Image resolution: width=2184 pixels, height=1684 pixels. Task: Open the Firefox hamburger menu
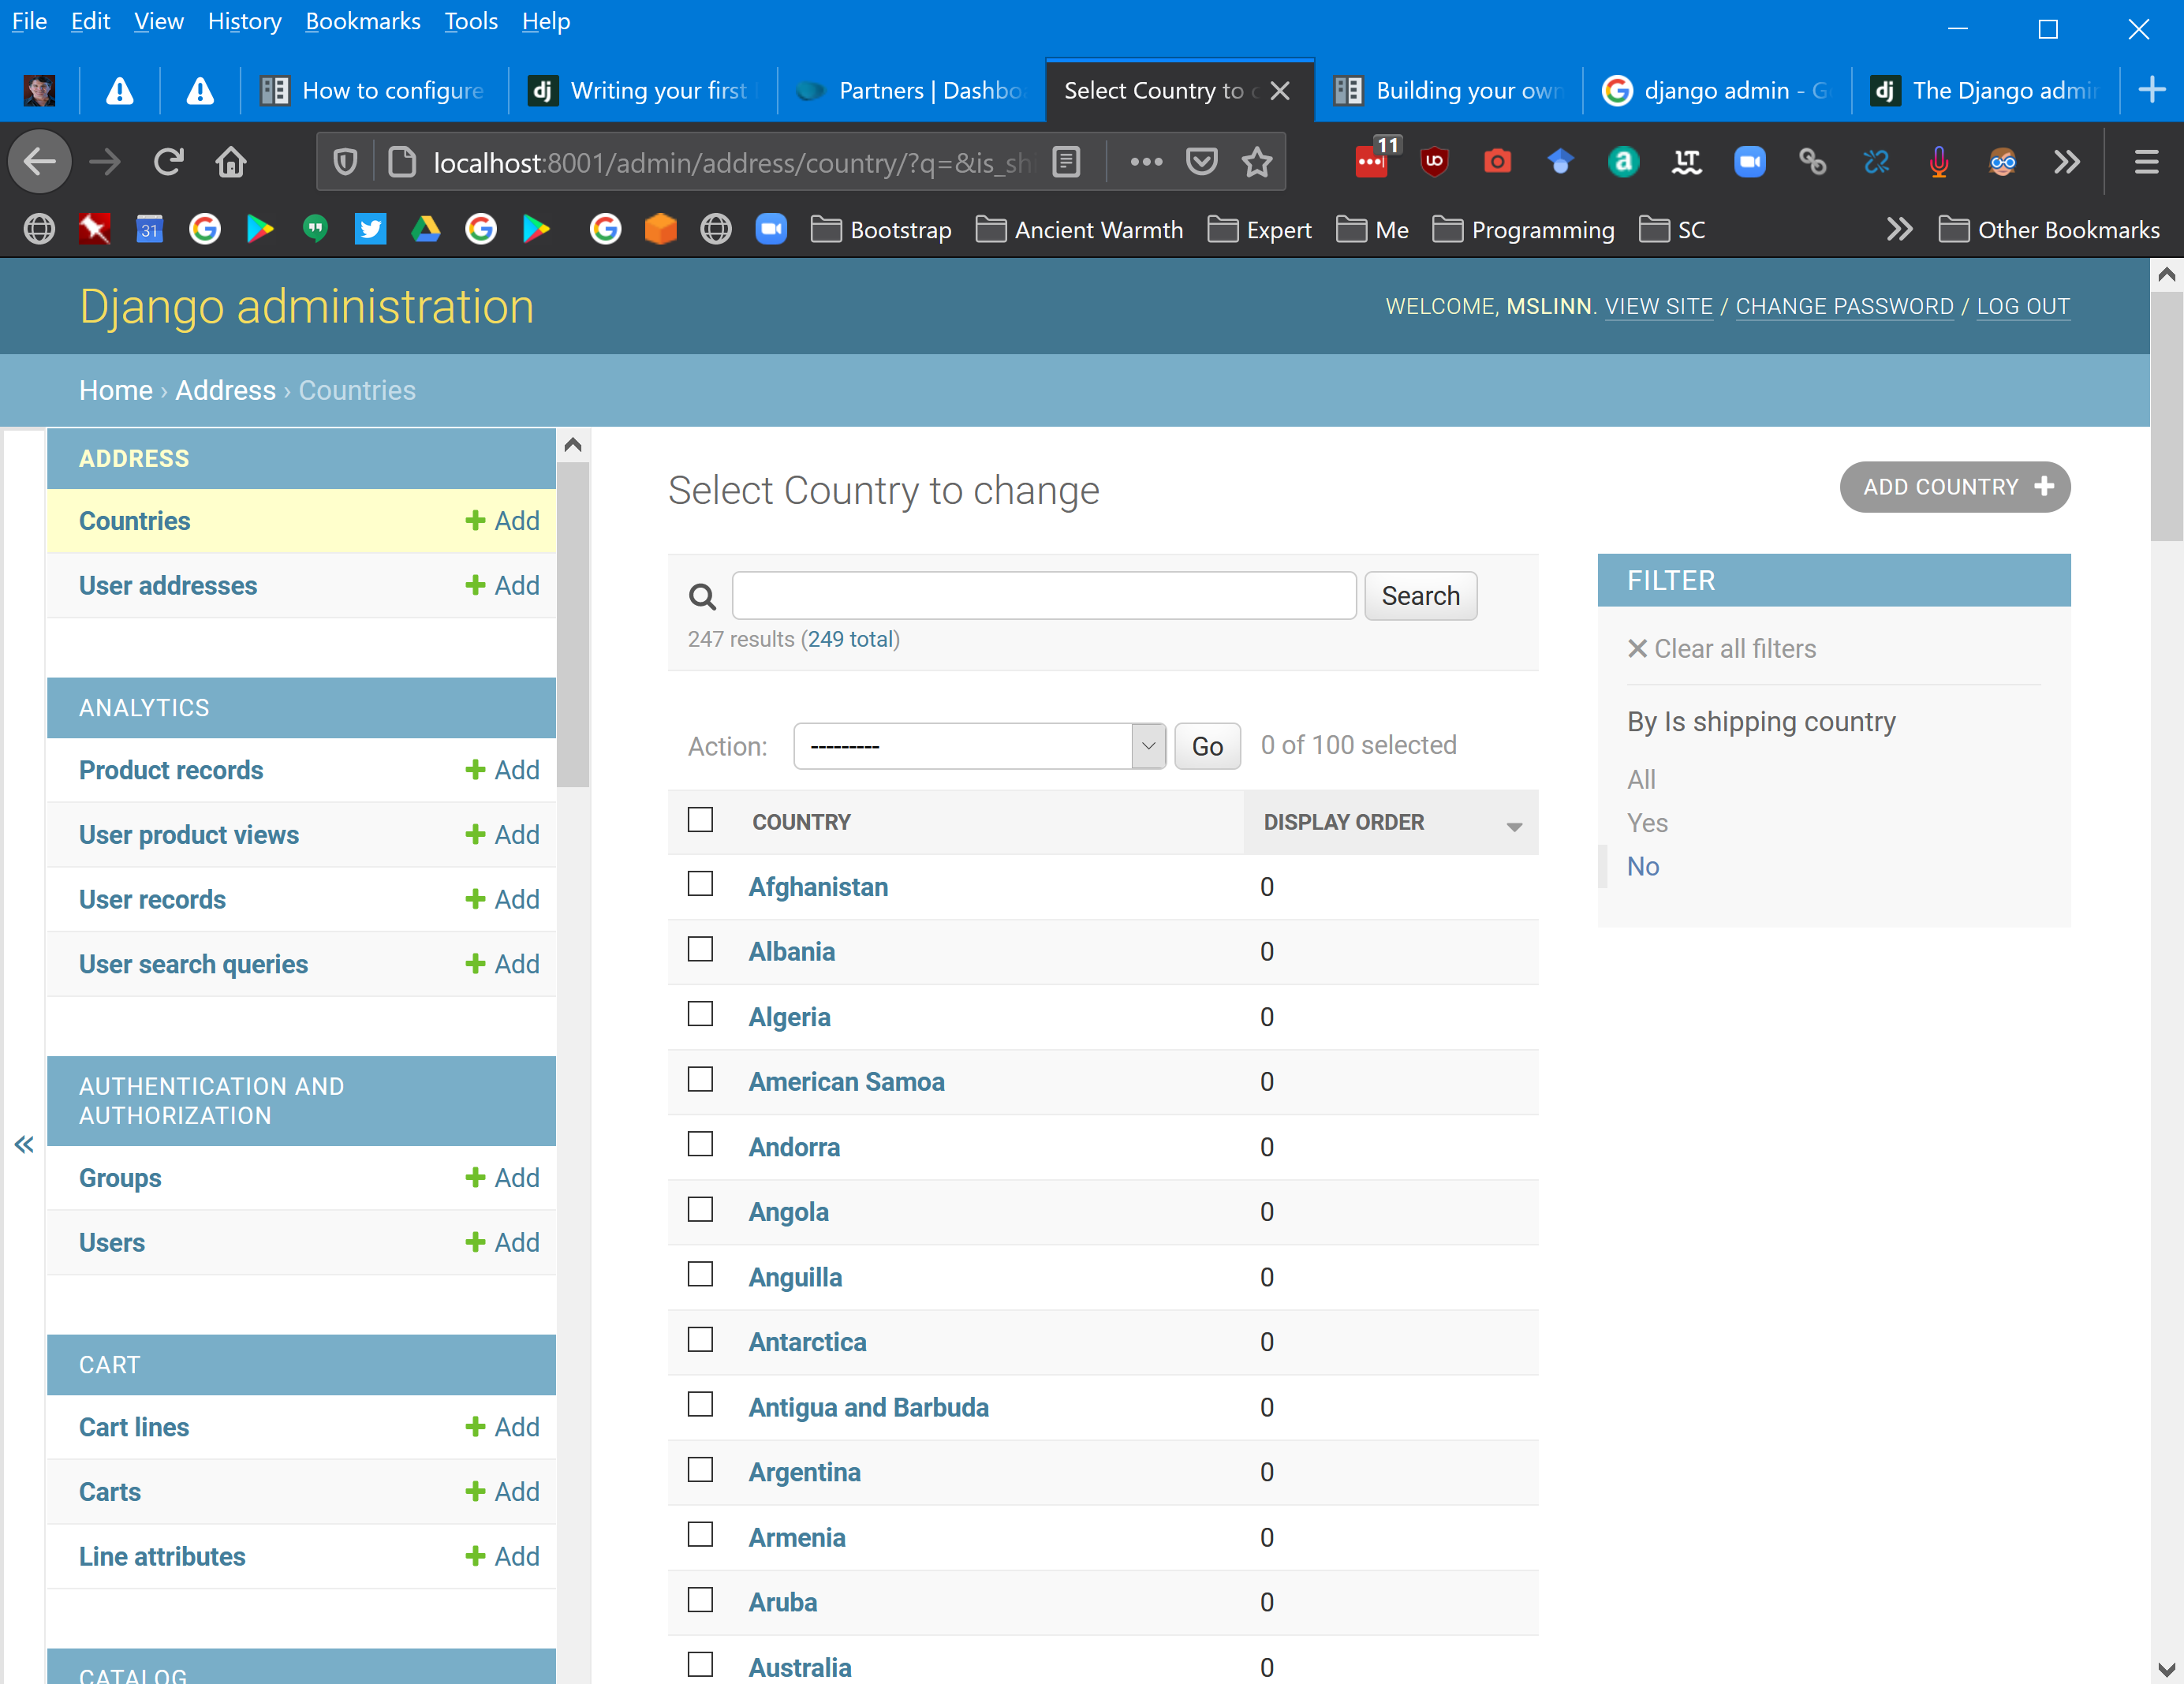(x=2146, y=161)
